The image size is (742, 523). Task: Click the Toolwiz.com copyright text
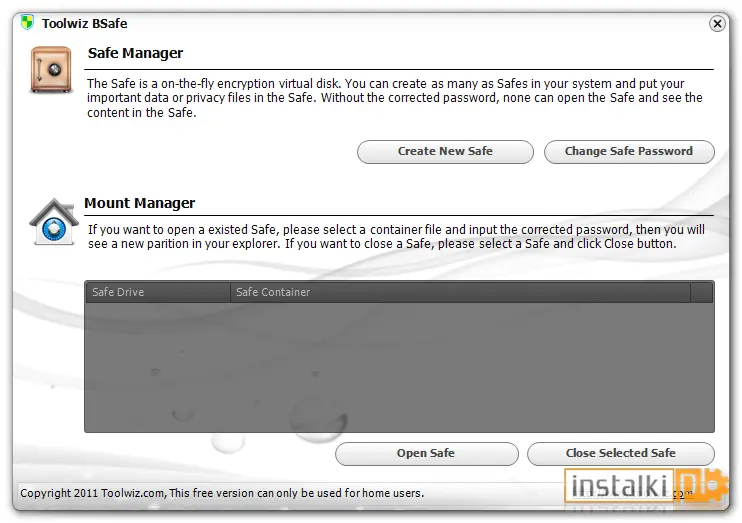pyautogui.click(x=222, y=493)
